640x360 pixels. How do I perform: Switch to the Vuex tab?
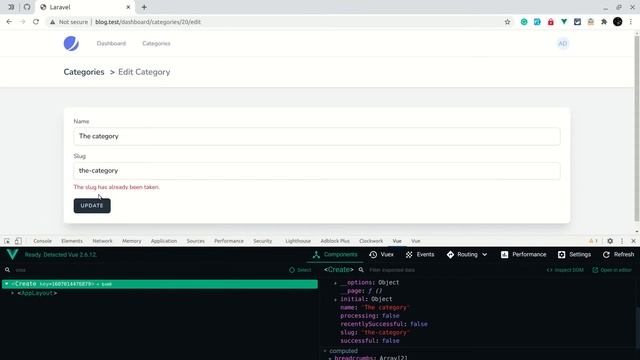click(382, 255)
